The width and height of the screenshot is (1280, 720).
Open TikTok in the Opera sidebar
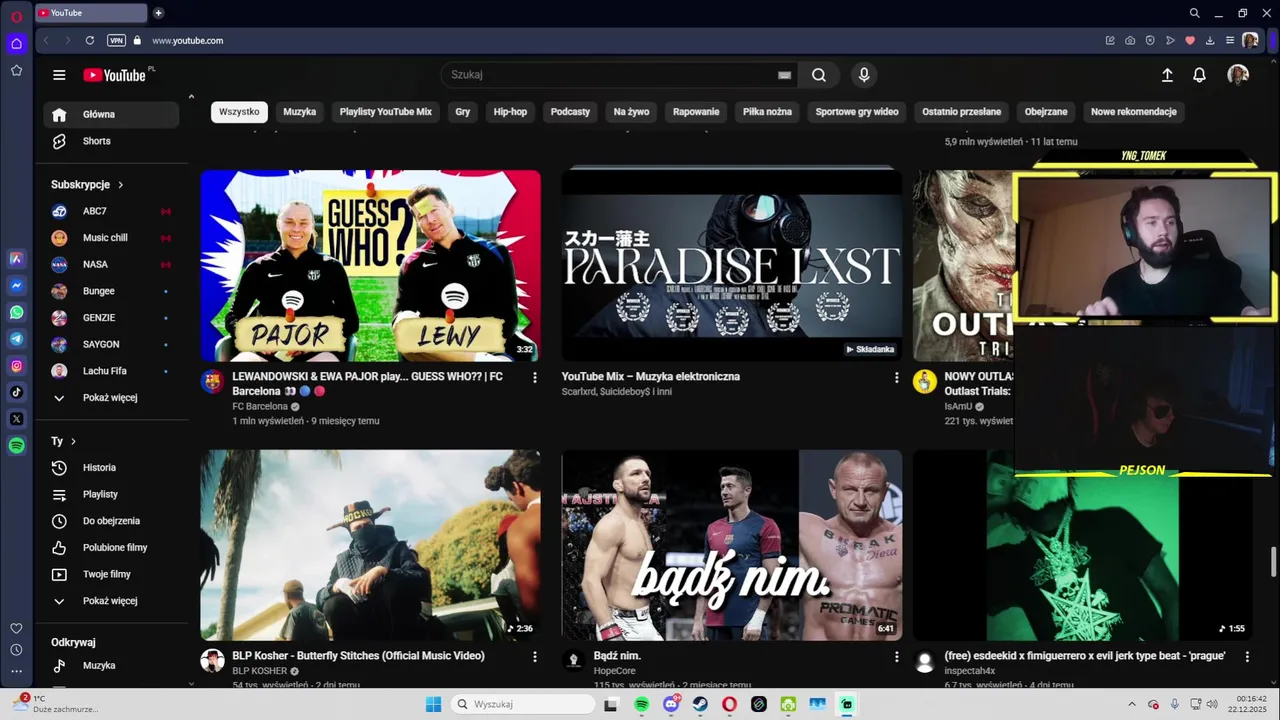pos(16,392)
